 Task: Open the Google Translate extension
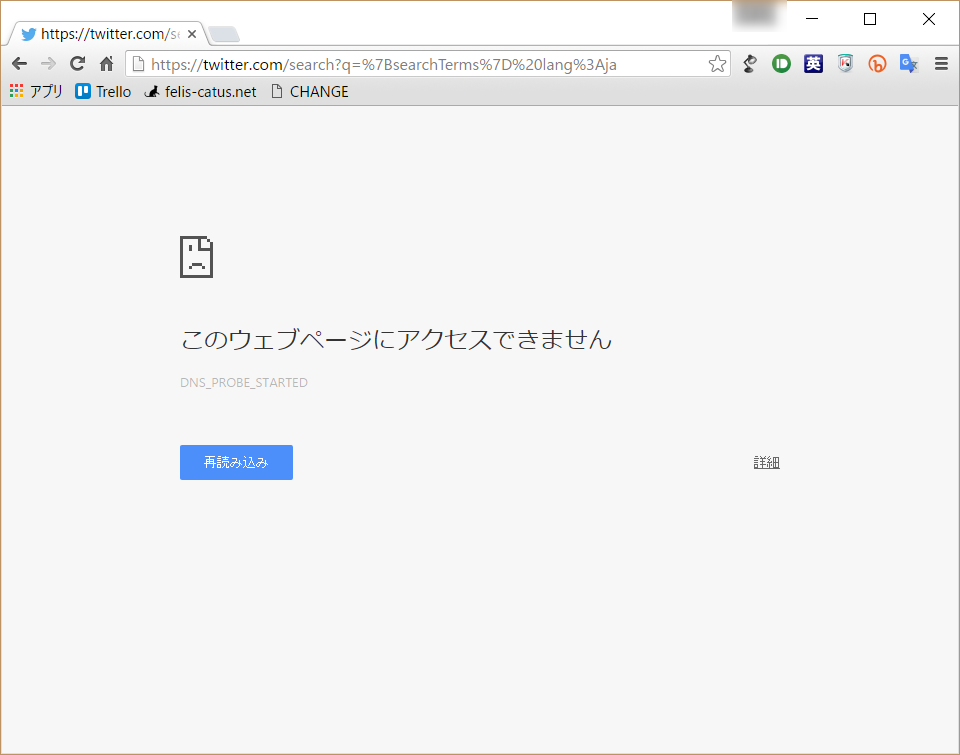point(909,63)
